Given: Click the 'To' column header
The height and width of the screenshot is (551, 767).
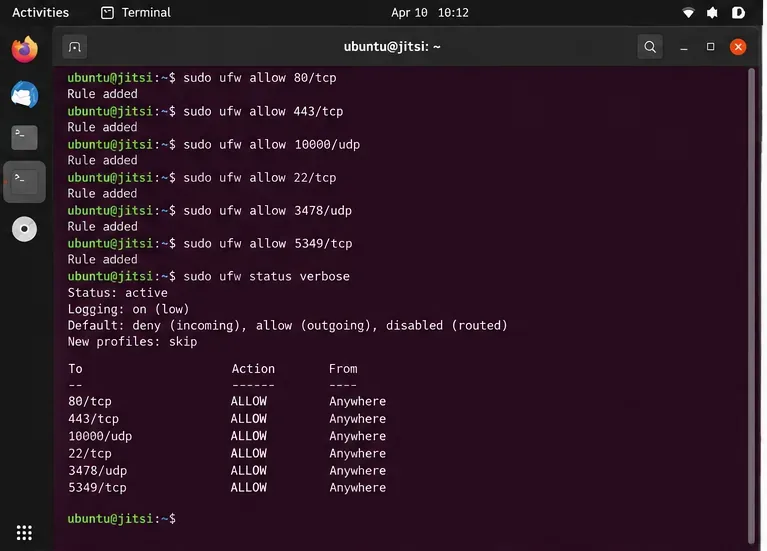Looking at the screenshot, I should tap(75, 368).
